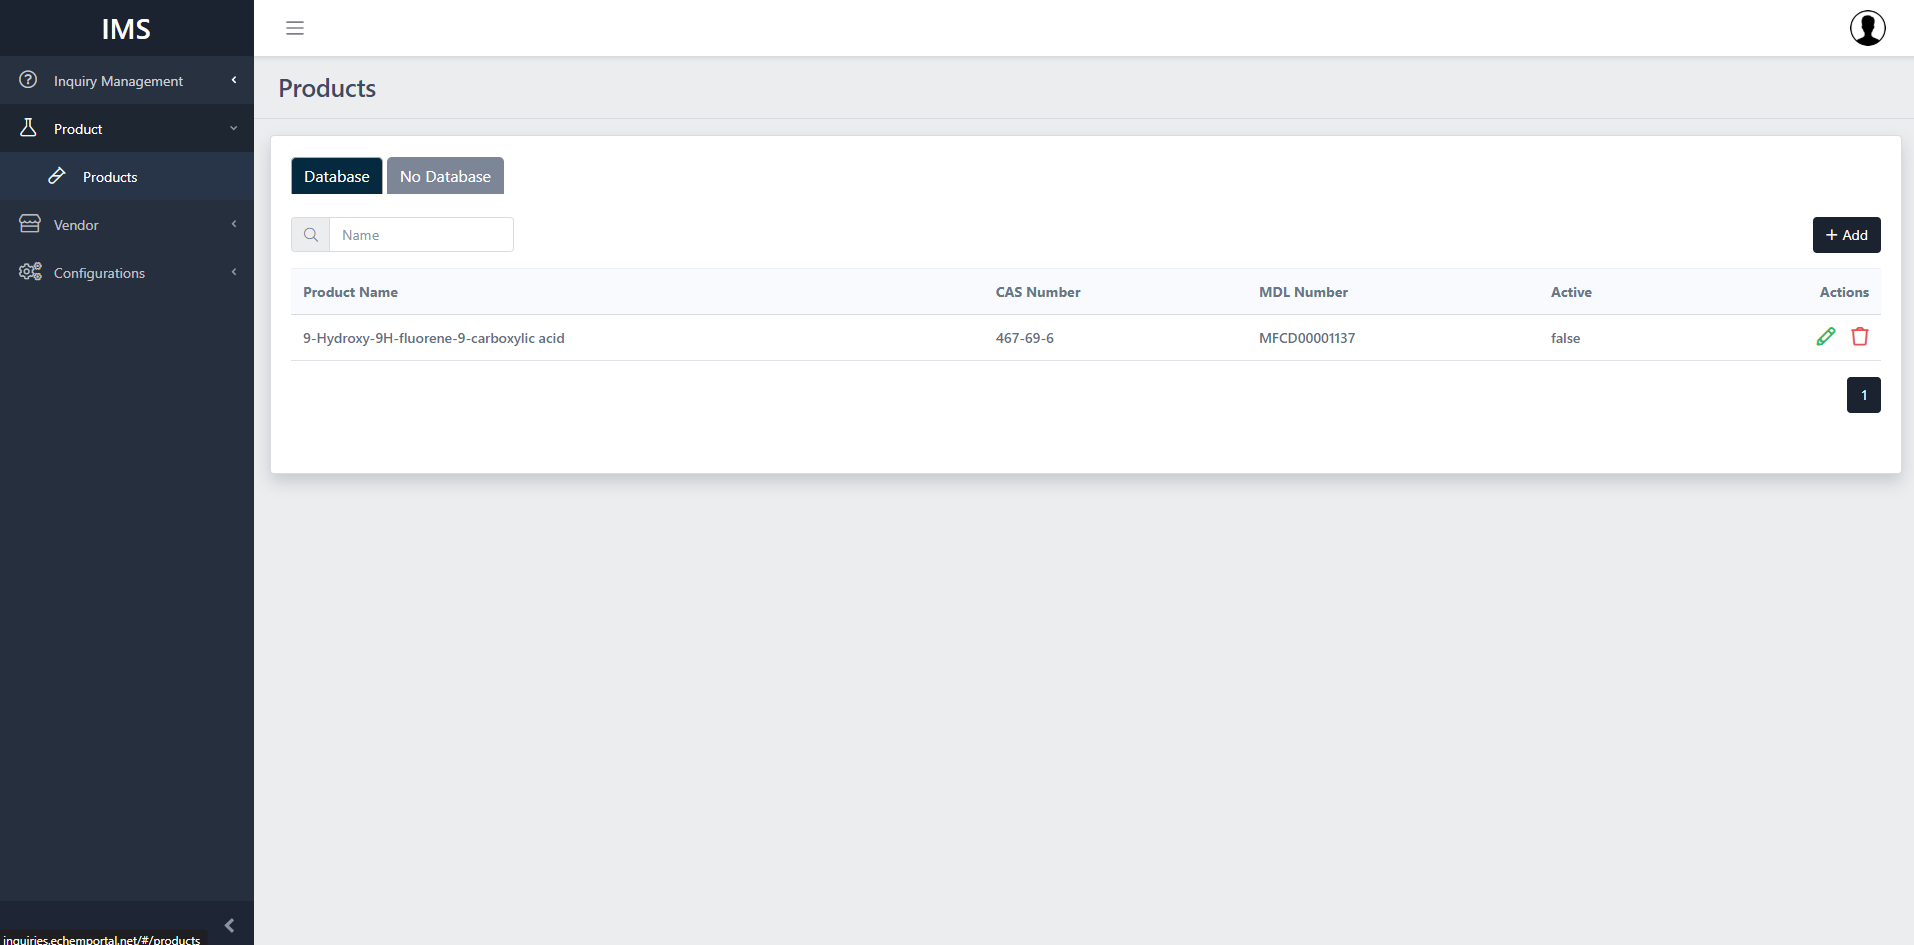Viewport: 1914px width, 945px height.
Task: Open Products in the sidebar
Action: 110,177
